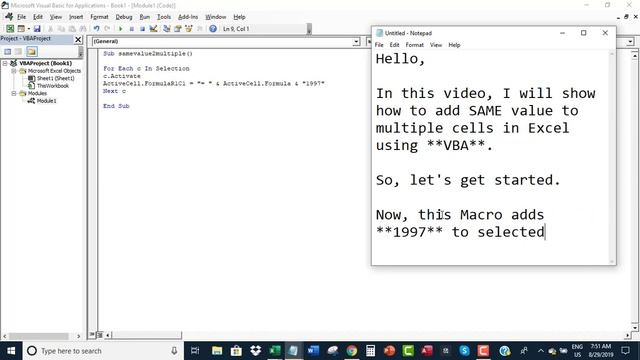Click the Redo toolbar icon
The width and height of the screenshot is (640, 360).
point(107,29)
